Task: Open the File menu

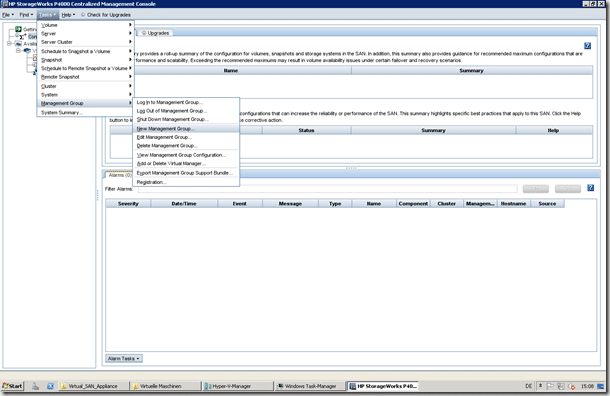Action: tap(8, 15)
